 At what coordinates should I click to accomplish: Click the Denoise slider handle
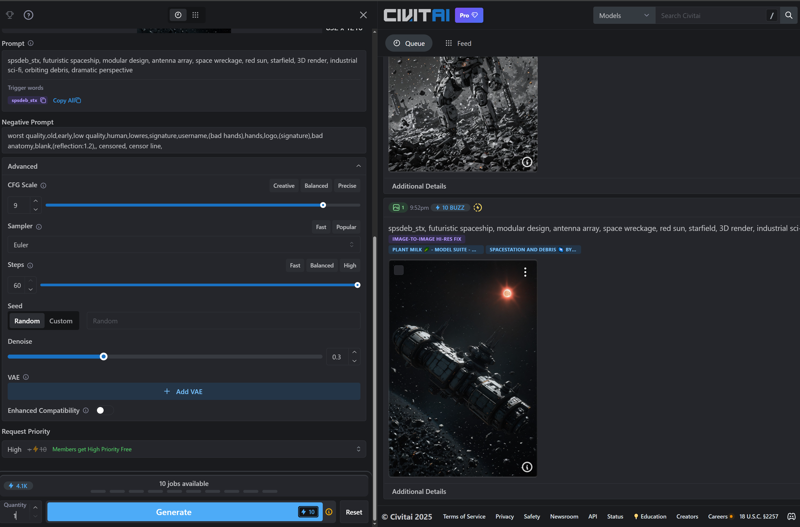click(x=103, y=357)
